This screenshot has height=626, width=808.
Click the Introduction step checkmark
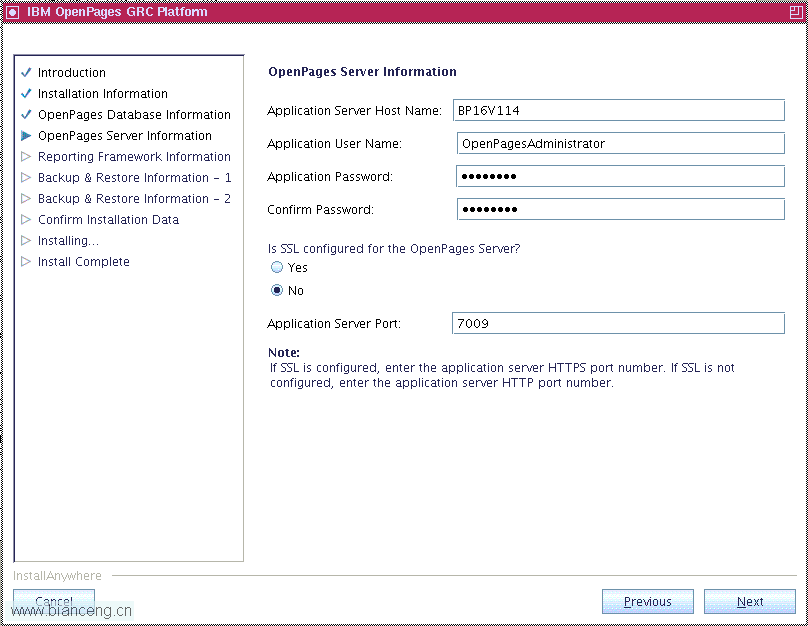coord(26,72)
